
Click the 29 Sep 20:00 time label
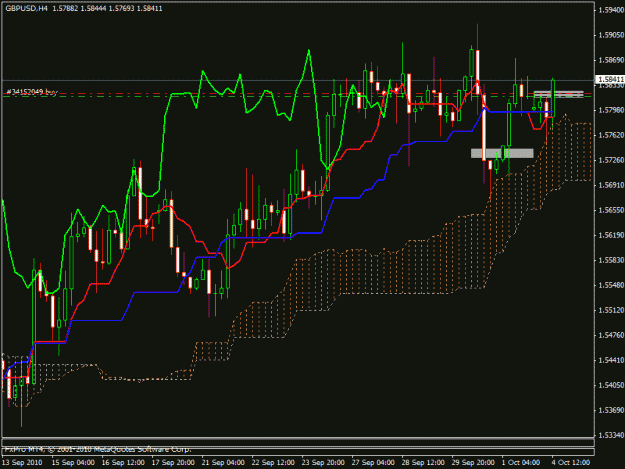(473, 463)
